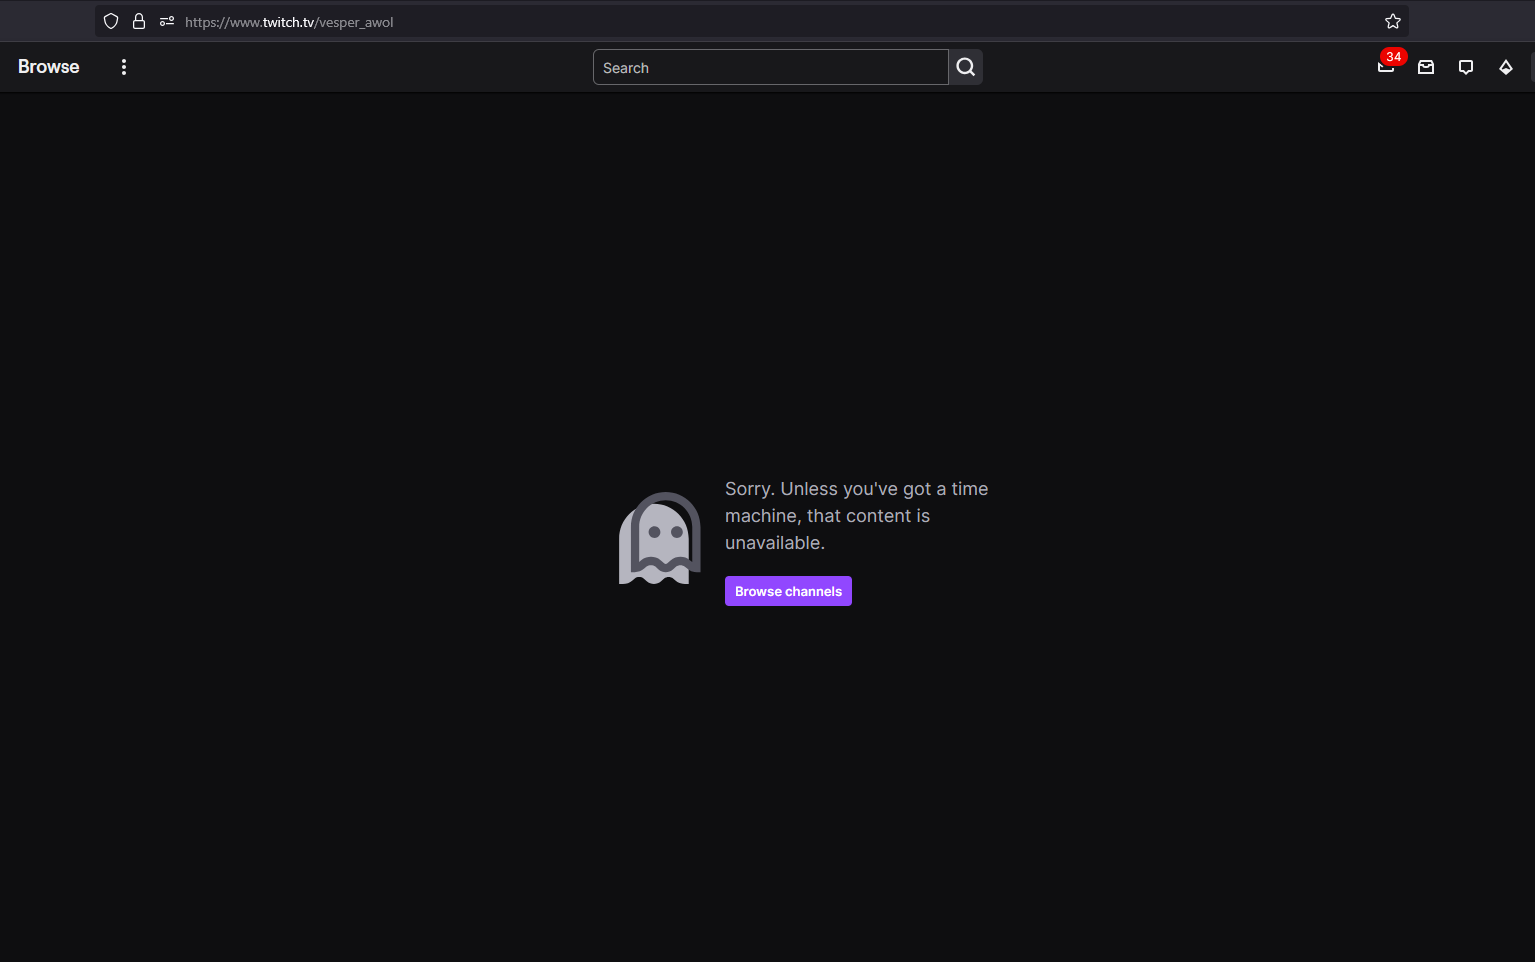This screenshot has height=962, width=1535.
Task: Open site permissions icon in address bar
Action: click(167, 21)
